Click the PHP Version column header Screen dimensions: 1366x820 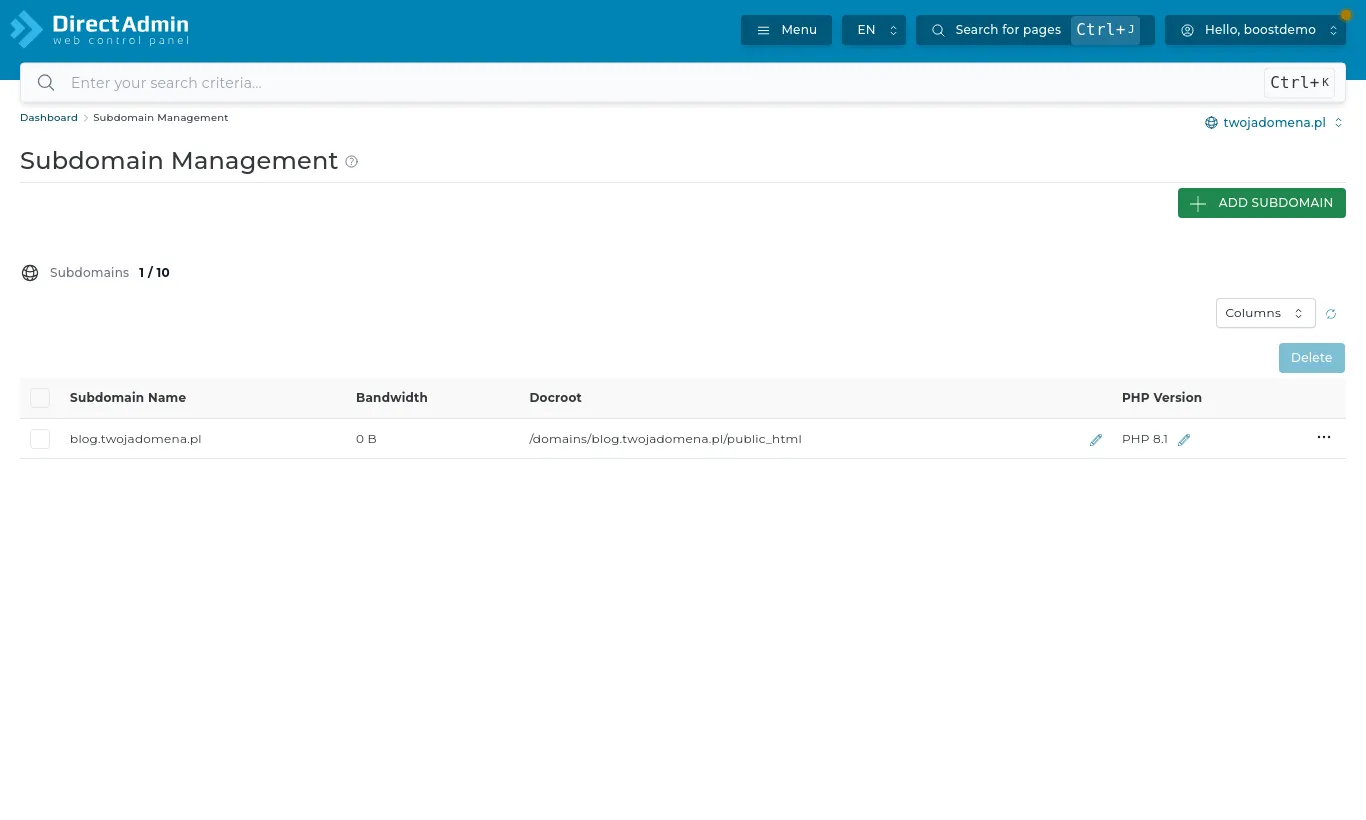pos(1162,398)
